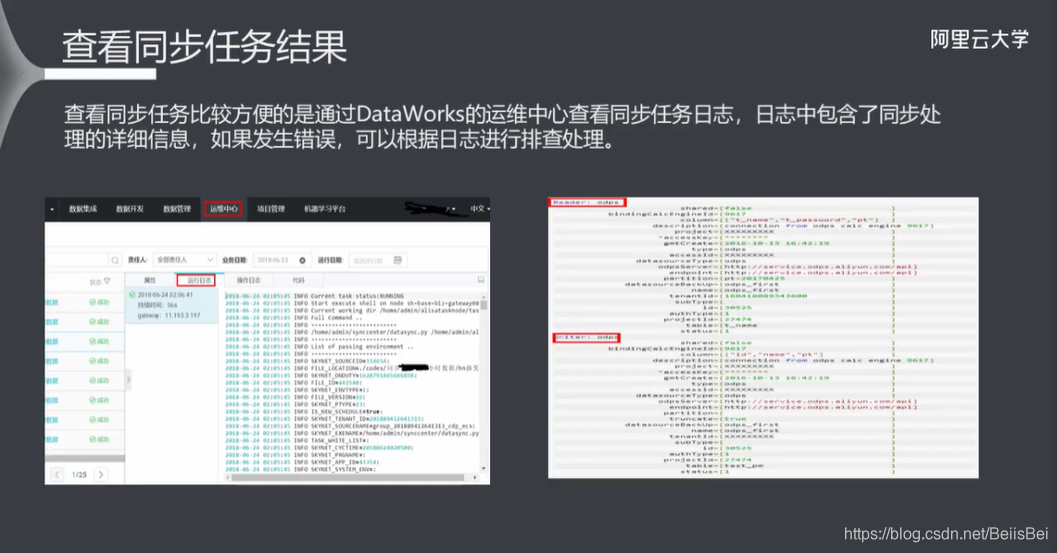Go to the next page of the task list
1058x553 pixels.
(101, 475)
